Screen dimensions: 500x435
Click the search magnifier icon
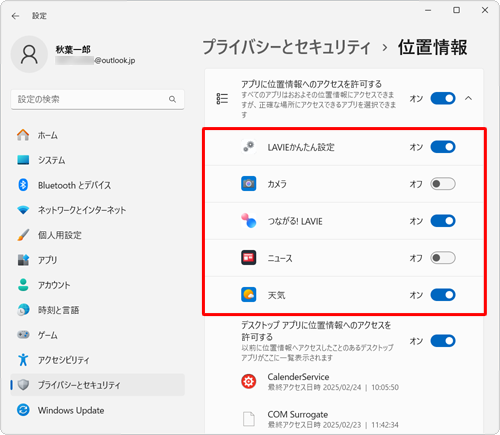pyautogui.click(x=172, y=99)
